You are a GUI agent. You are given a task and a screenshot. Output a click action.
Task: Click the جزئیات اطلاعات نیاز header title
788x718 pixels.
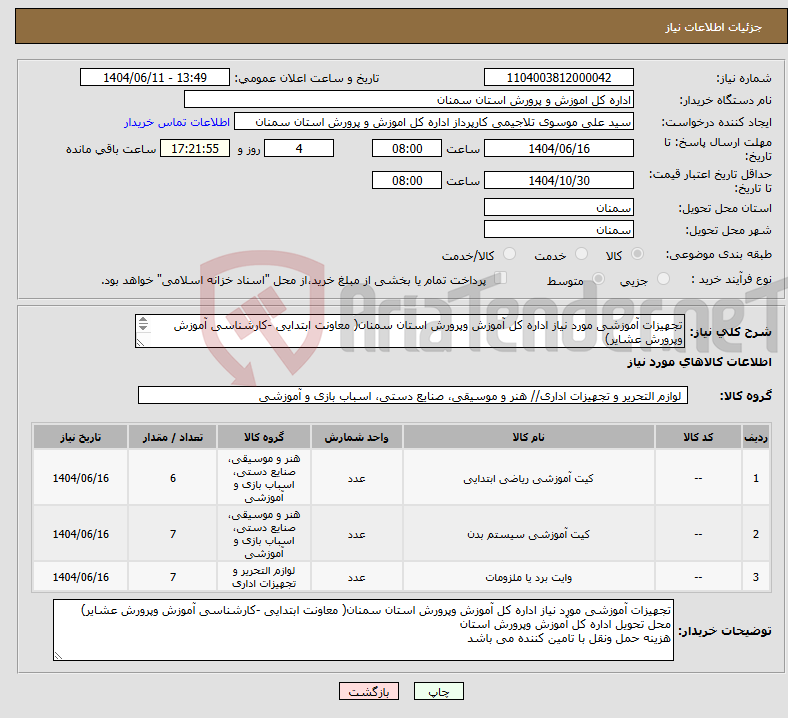pos(714,27)
